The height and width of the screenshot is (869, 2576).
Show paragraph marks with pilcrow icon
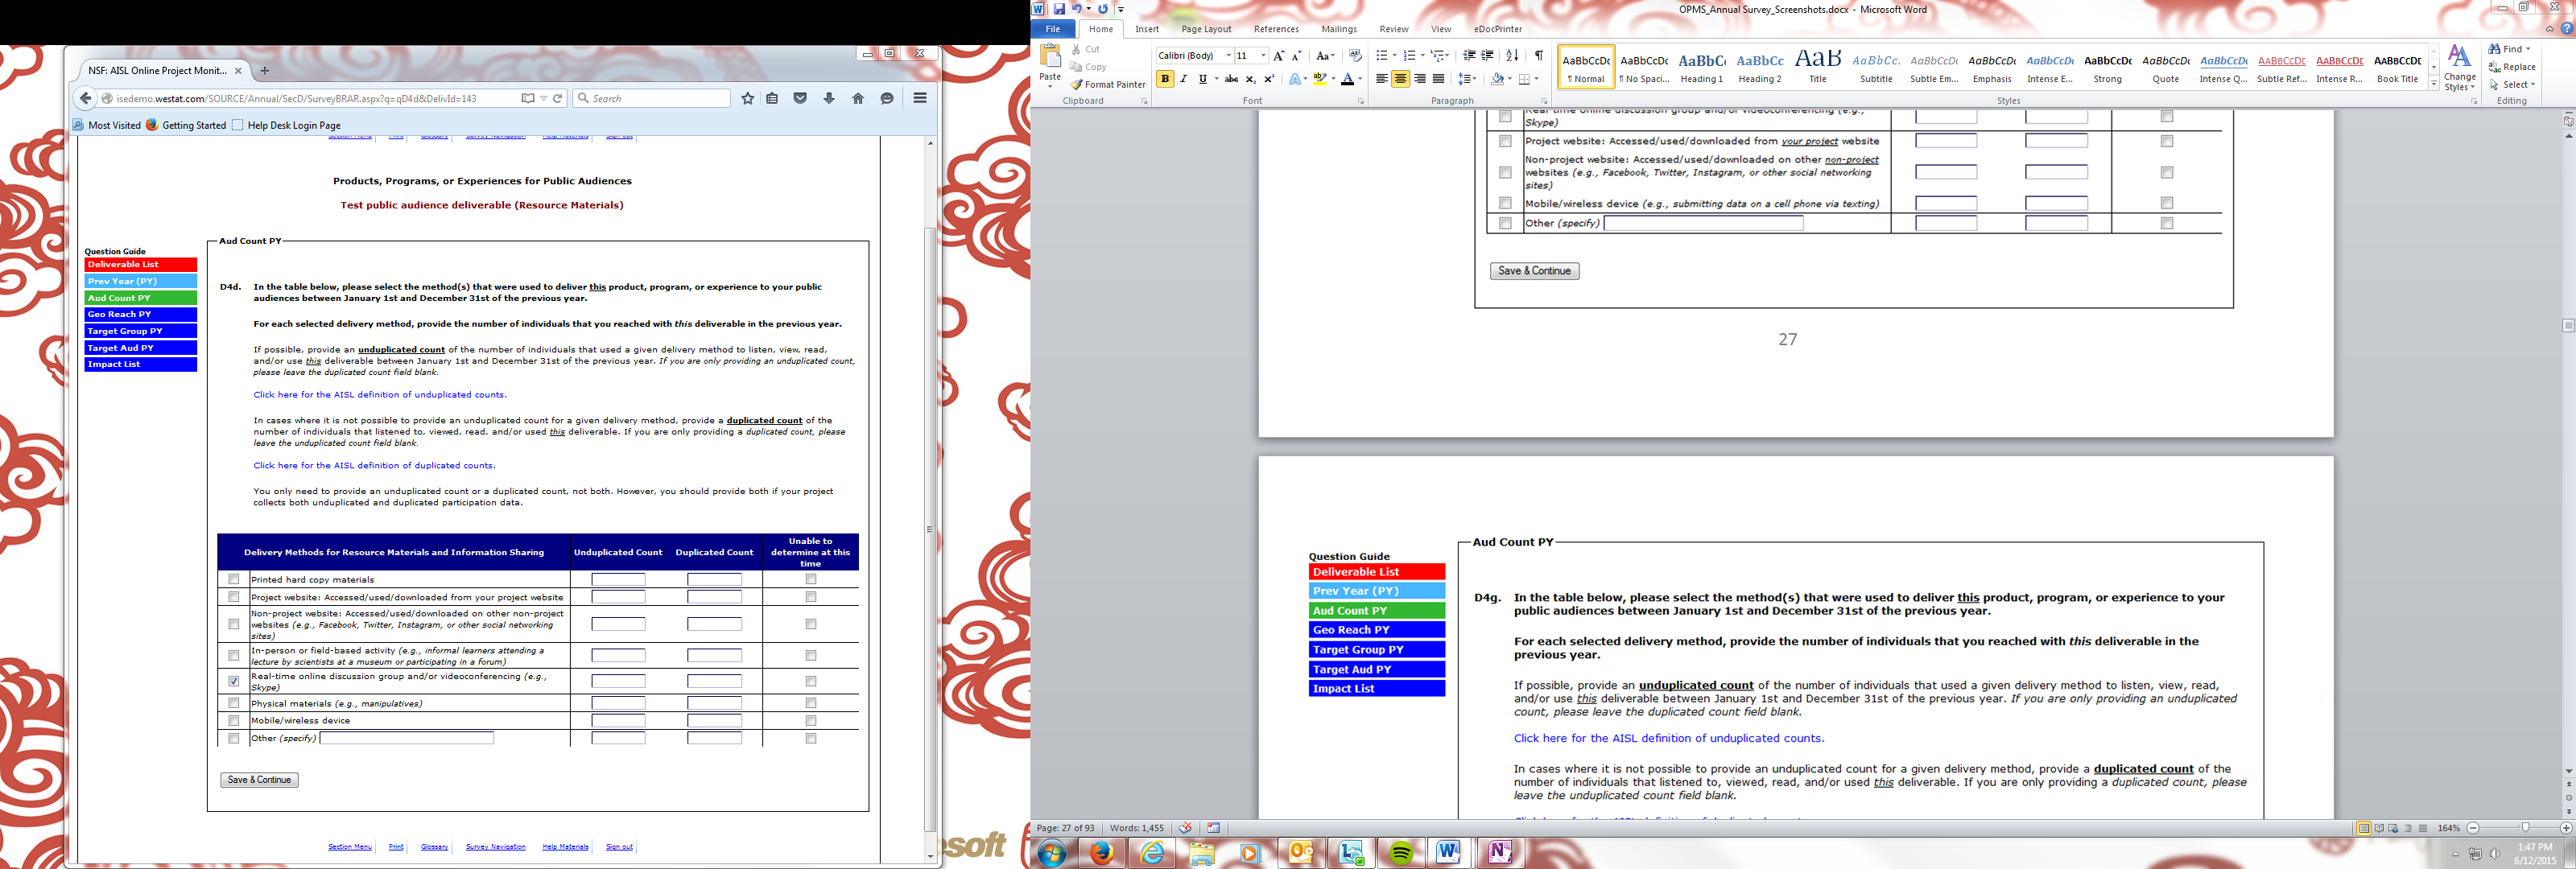[x=1538, y=56]
